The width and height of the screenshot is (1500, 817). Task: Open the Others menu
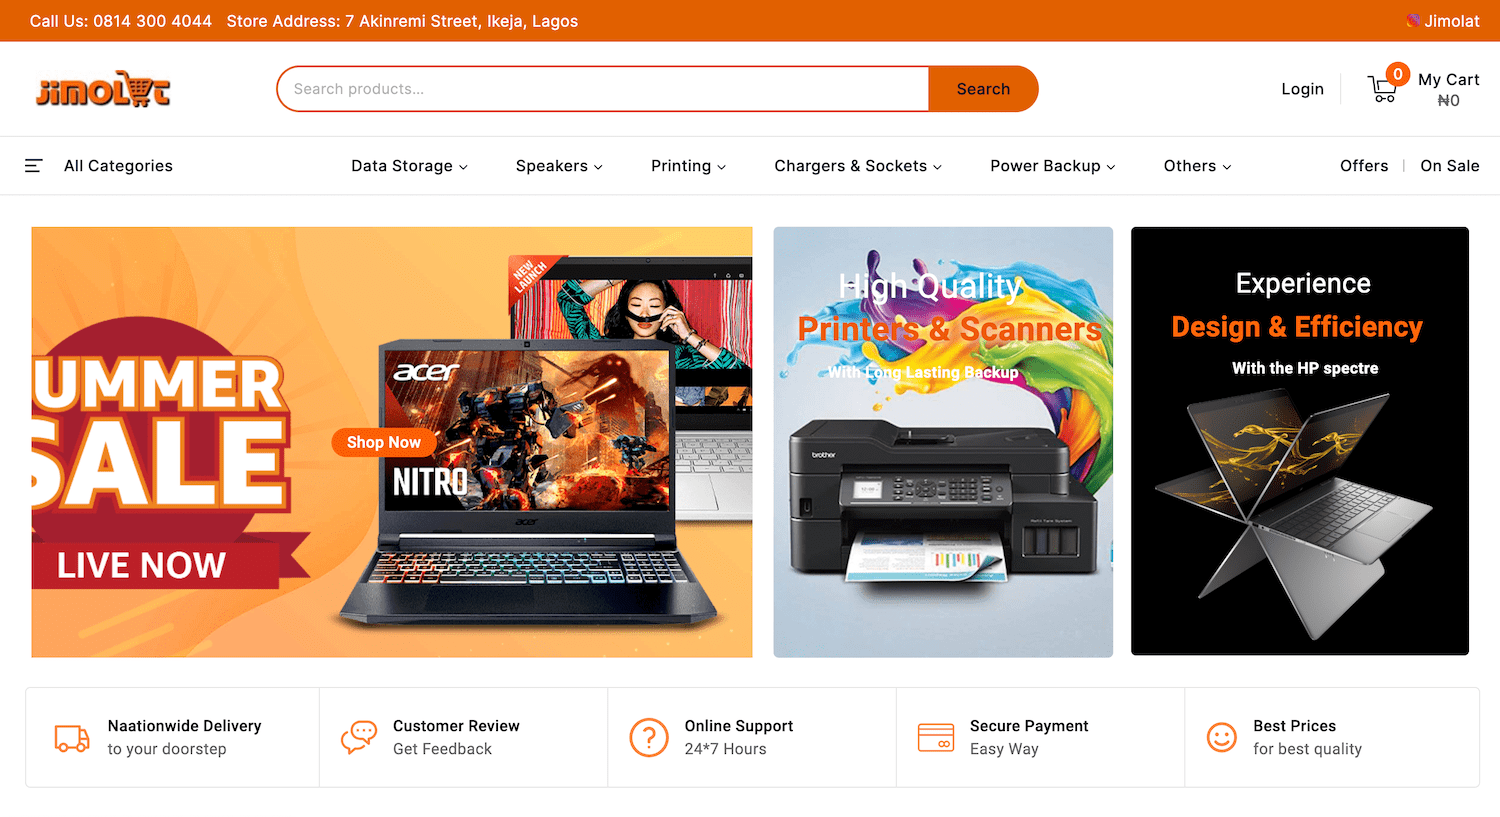click(1197, 166)
